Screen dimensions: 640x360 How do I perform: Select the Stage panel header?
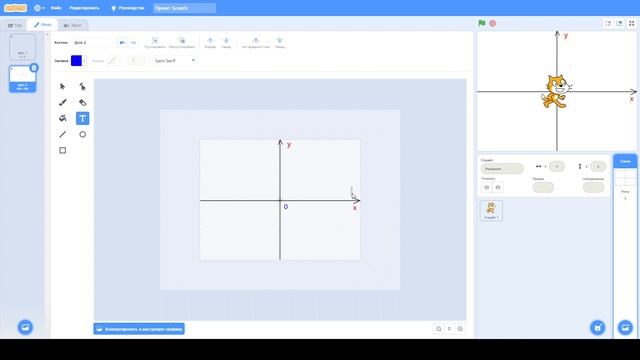pyautogui.click(x=625, y=161)
